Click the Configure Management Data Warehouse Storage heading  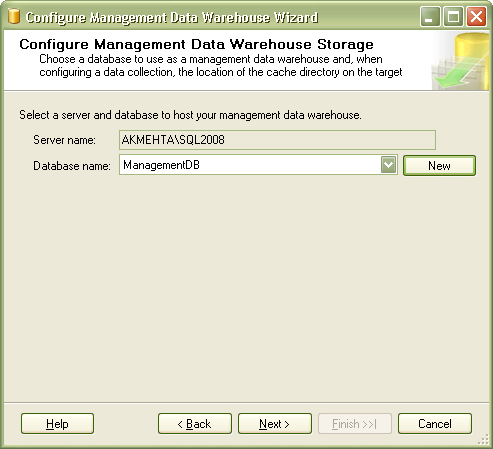[x=196, y=44]
